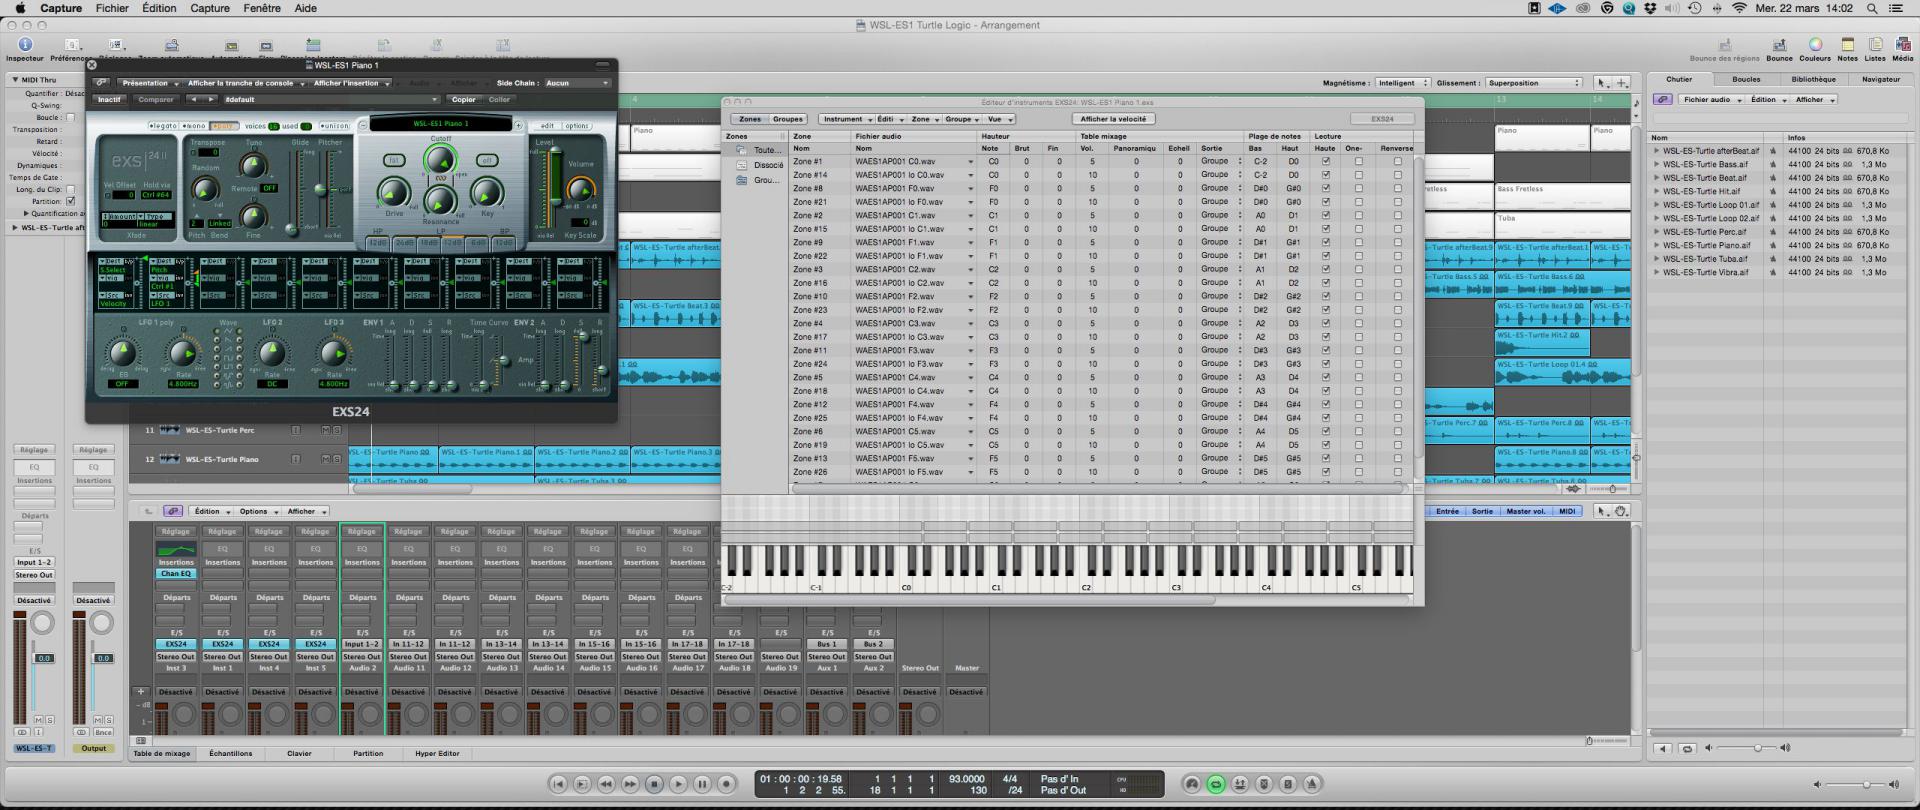Toggle the Long. du Clip checkbox
1920x810 pixels.
(70, 189)
